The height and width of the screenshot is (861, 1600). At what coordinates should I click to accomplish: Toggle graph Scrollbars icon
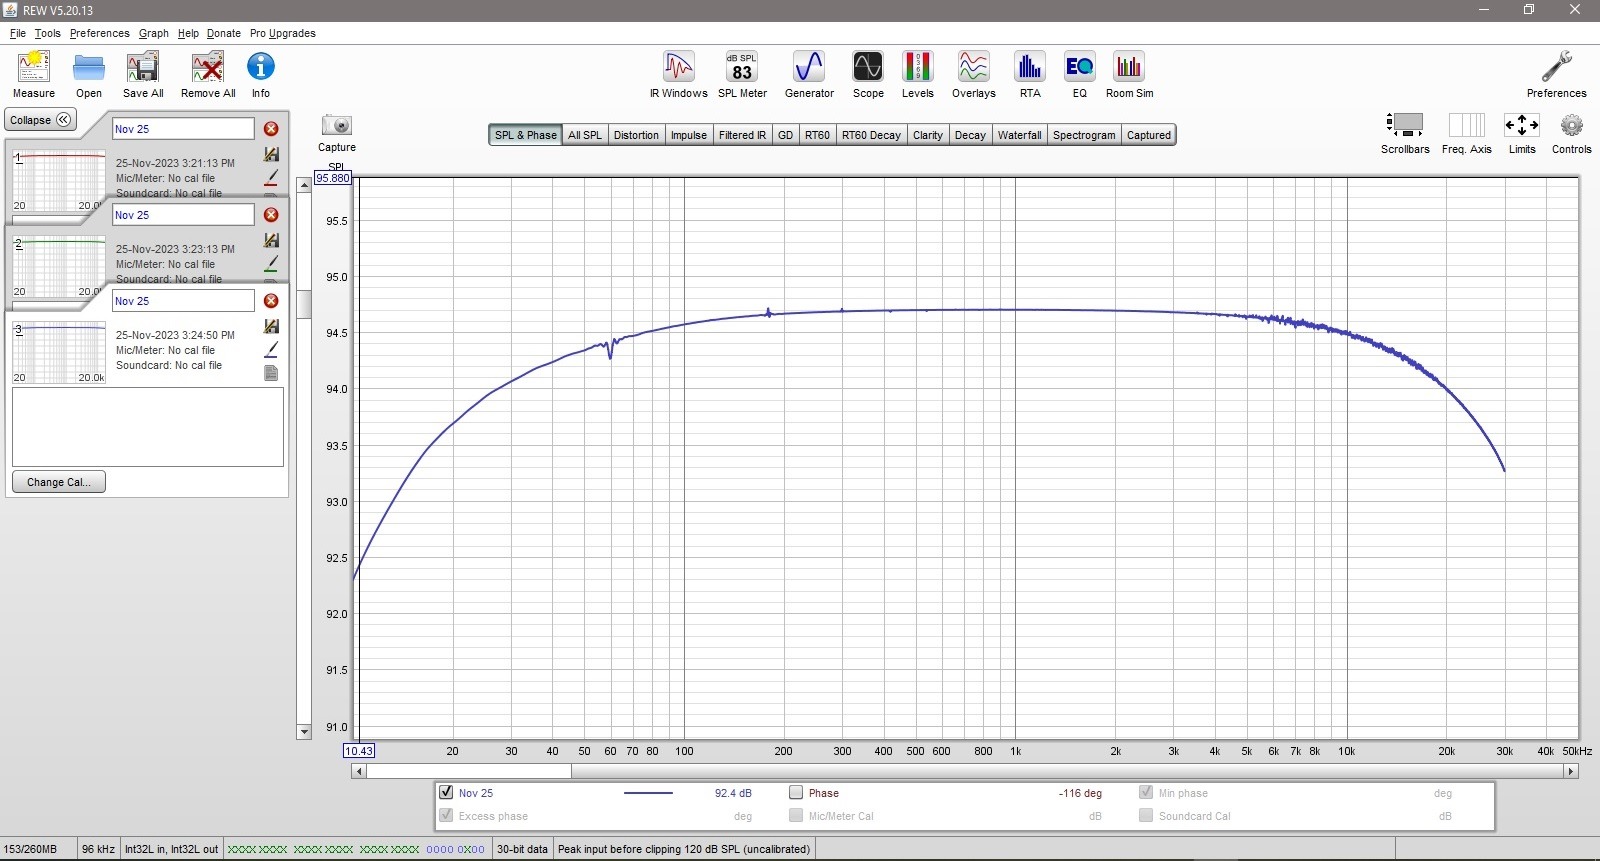point(1405,125)
